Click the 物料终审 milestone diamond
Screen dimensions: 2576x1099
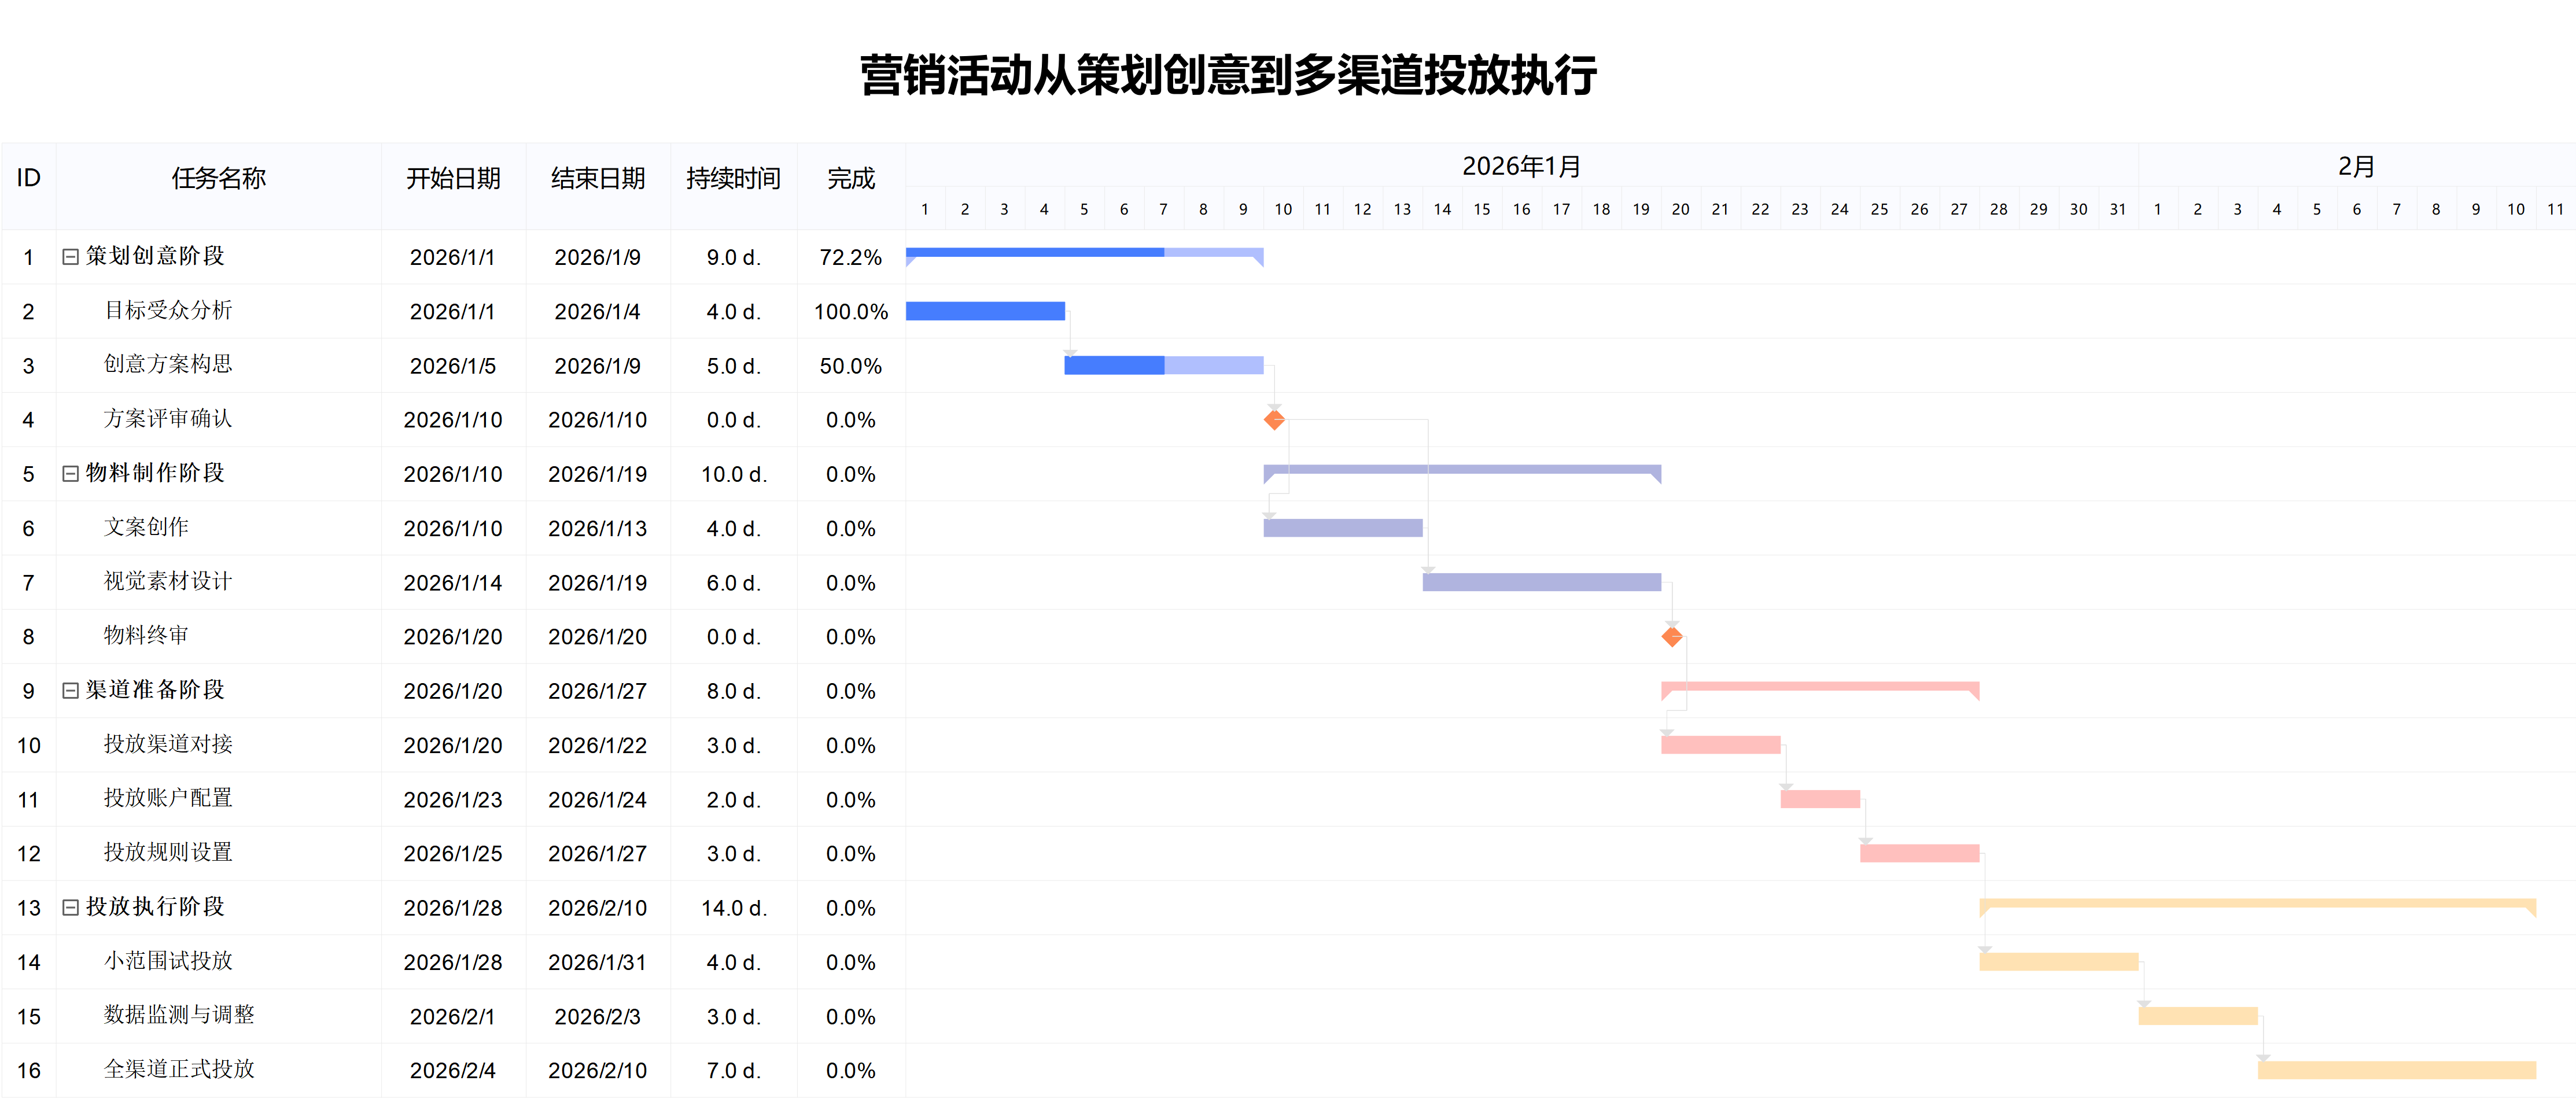tap(1672, 637)
